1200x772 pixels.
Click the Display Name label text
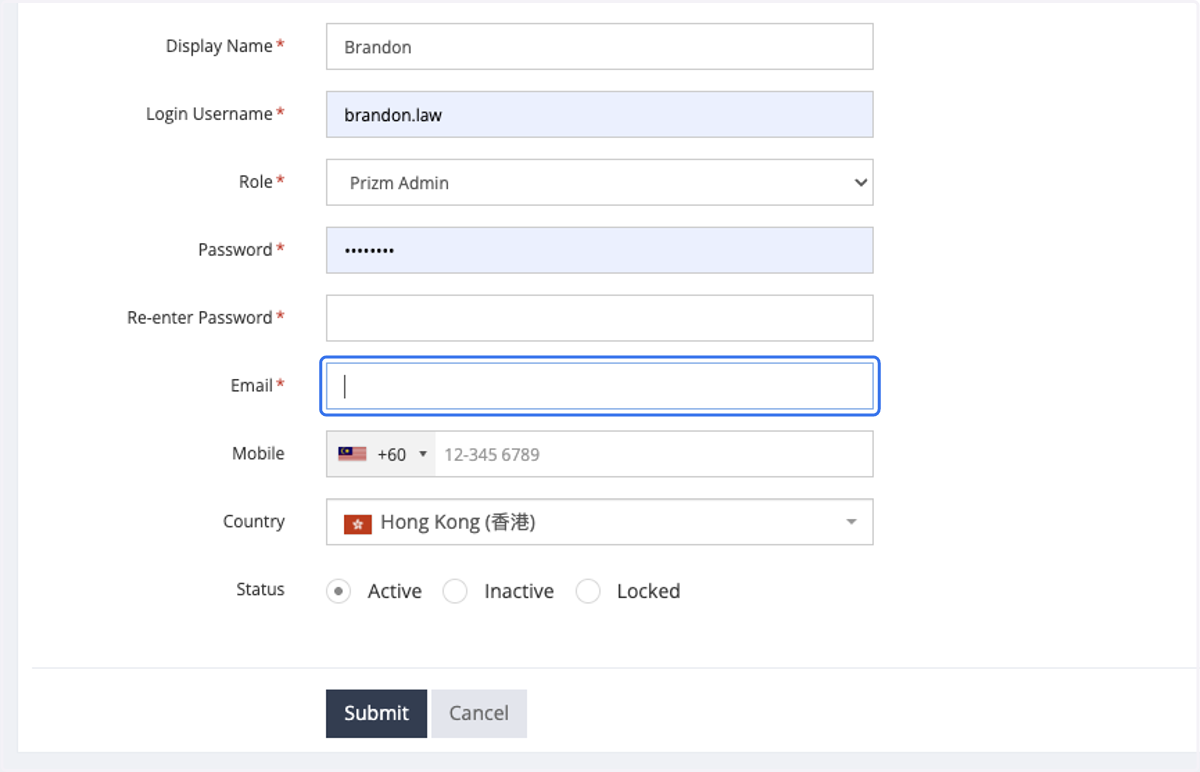click(219, 46)
